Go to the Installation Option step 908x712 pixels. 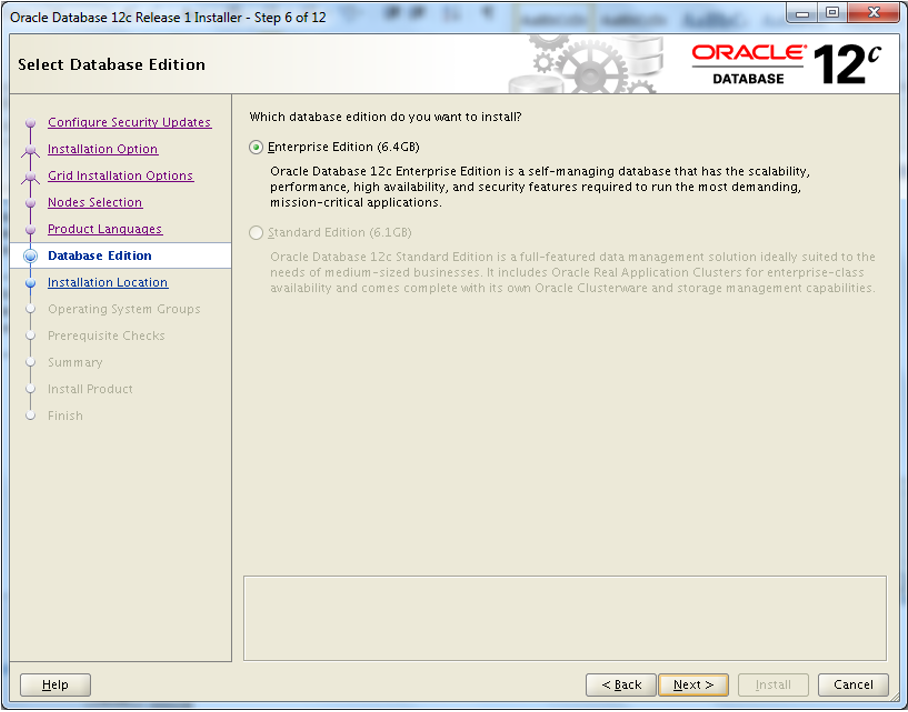click(102, 149)
